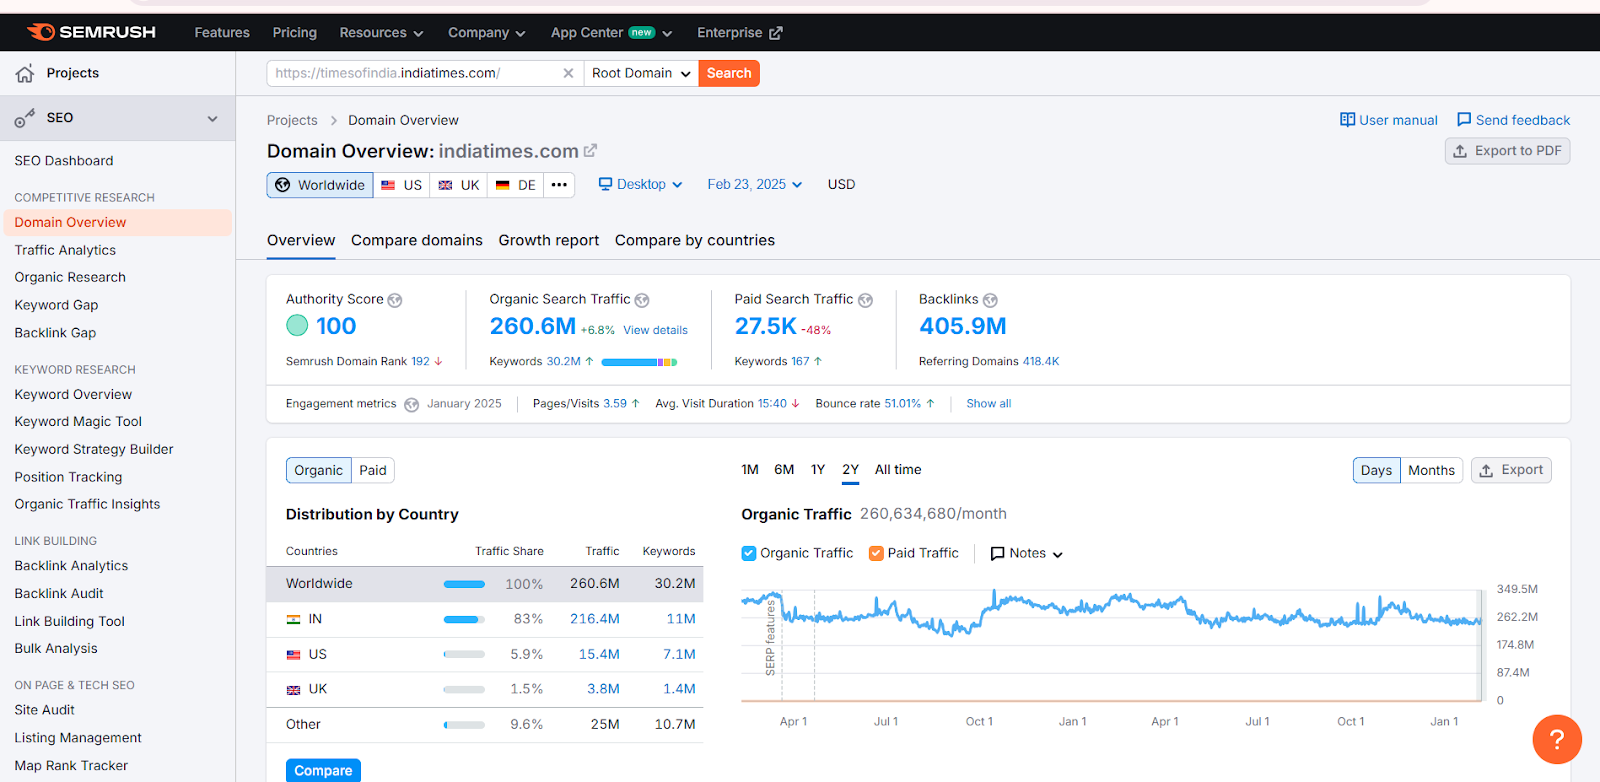
Task: Collapse the SEO sidebar section chevron
Action: click(x=212, y=118)
